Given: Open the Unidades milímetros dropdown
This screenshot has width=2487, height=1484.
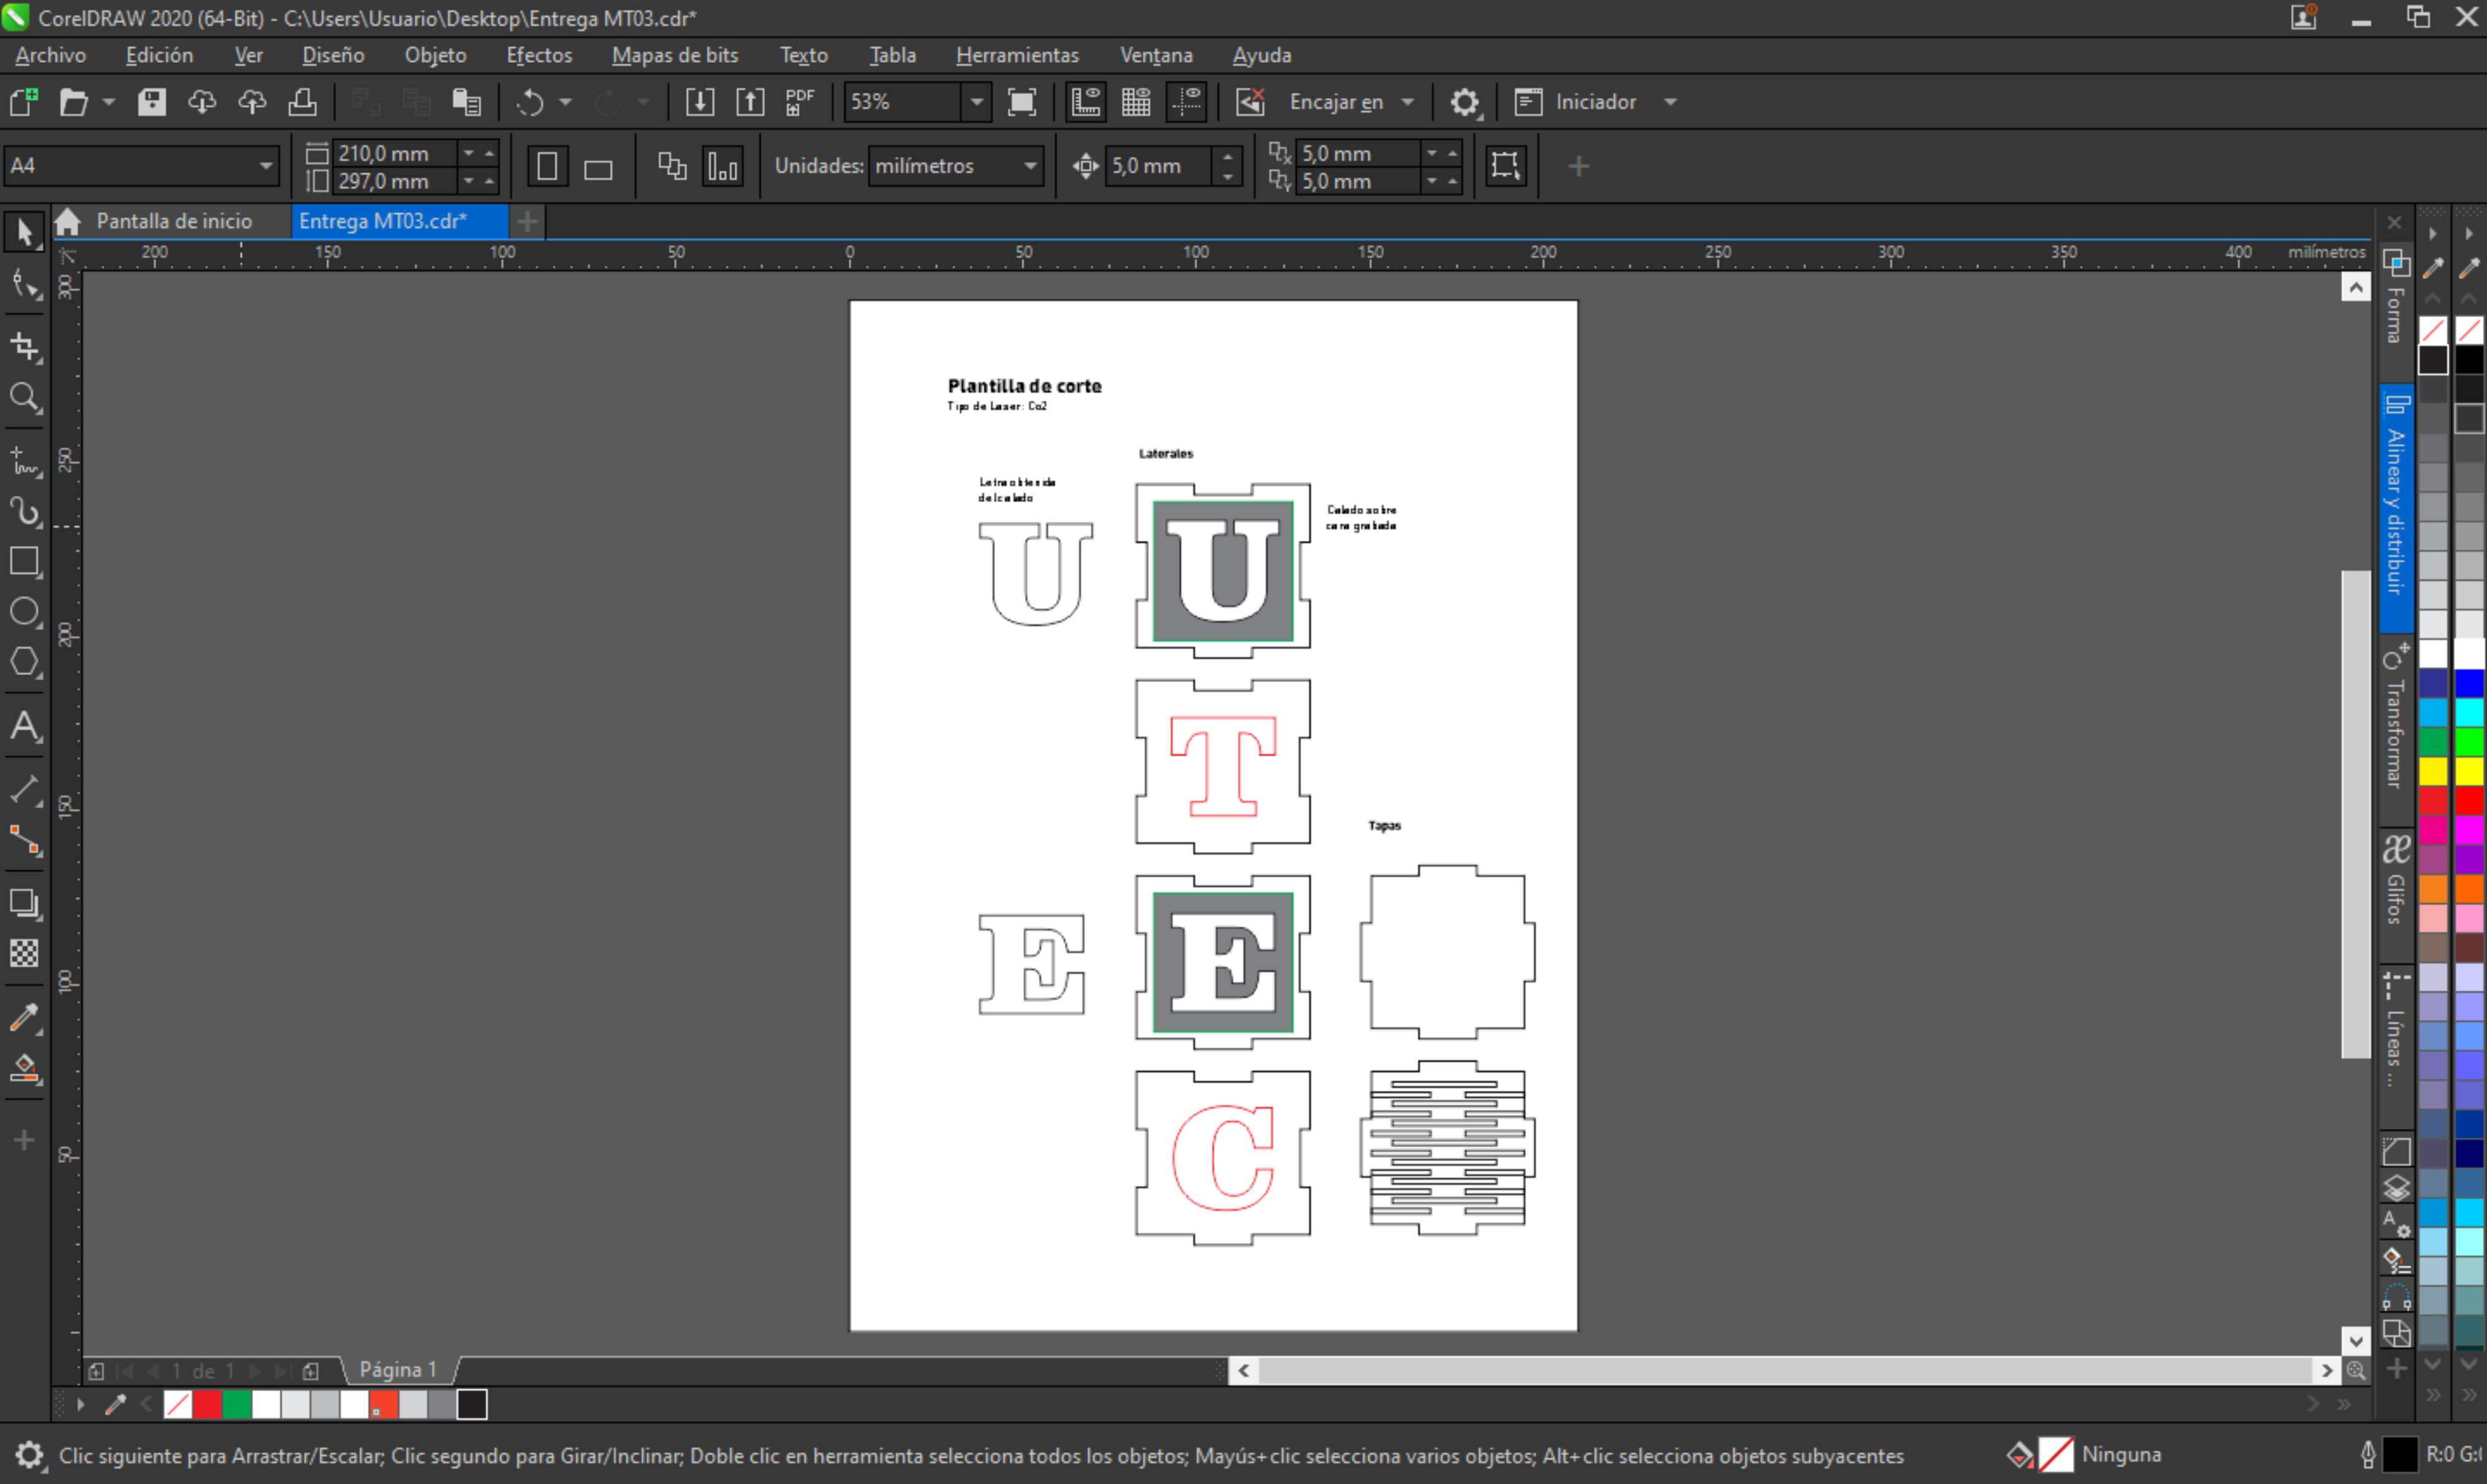Looking at the screenshot, I should click(1030, 166).
